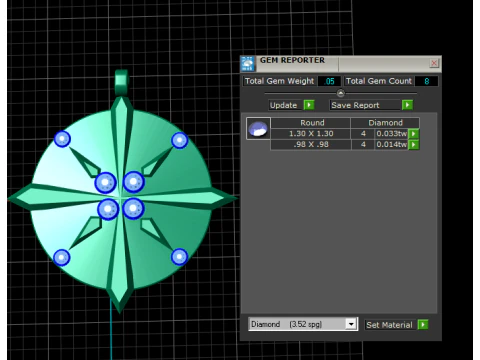Click the green arrow beside Set Material
Viewport: 480px width, 360px height.
tap(423, 324)
